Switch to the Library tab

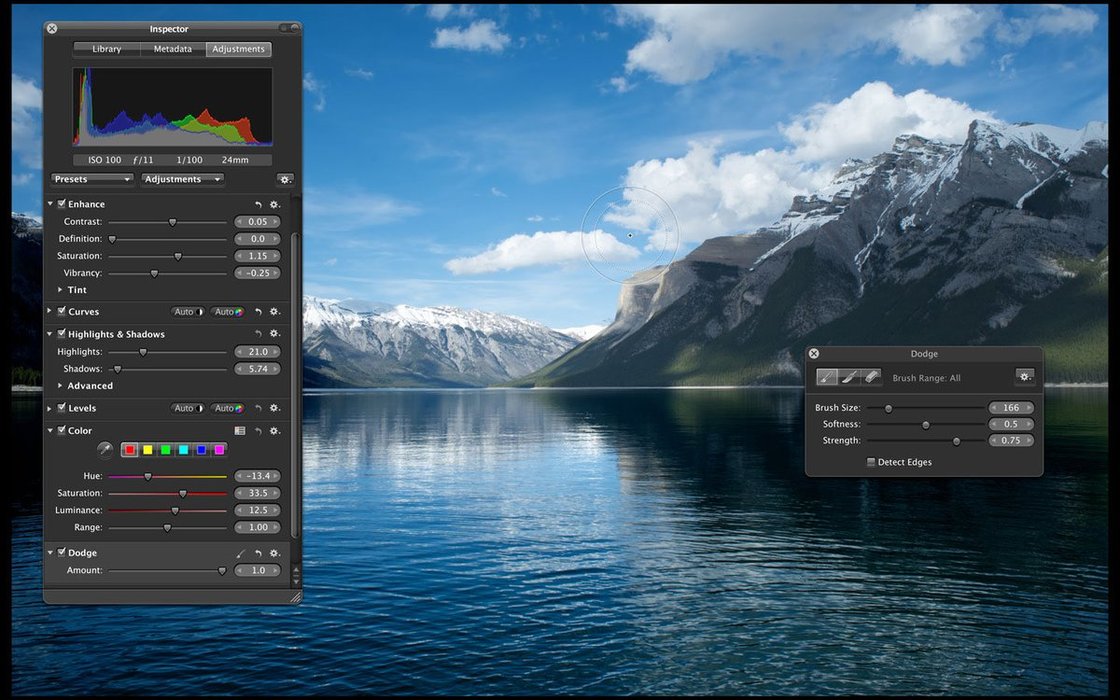[x=107, y=49]
